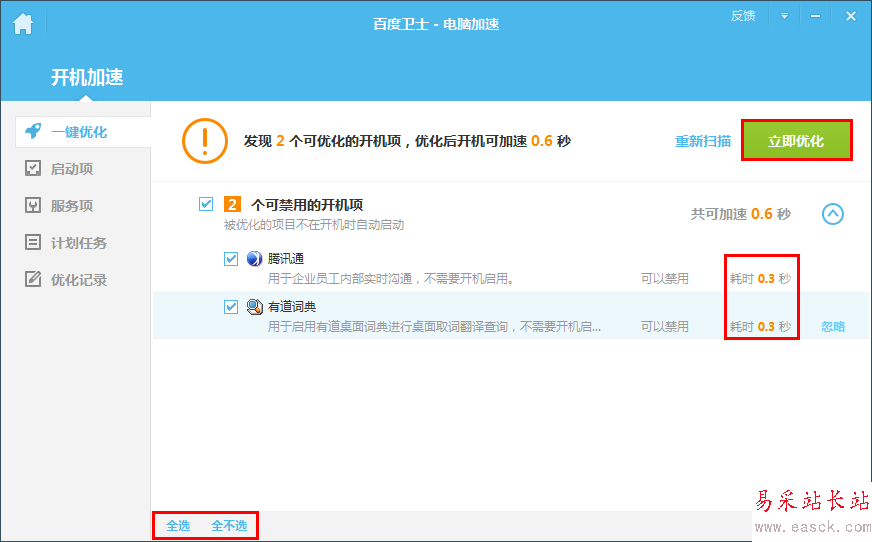Click 耗时 0.3 秒 for 有道词典
The width and height of the screenshot is (872, 542).
point(760,326)
